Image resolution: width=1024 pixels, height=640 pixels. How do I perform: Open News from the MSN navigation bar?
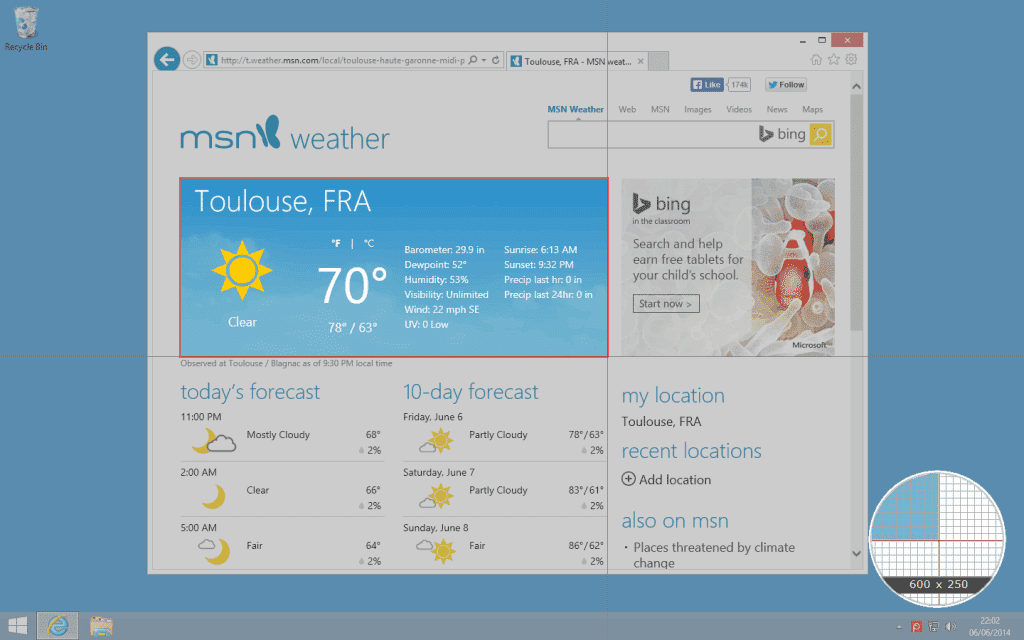[x=777, y=109]
